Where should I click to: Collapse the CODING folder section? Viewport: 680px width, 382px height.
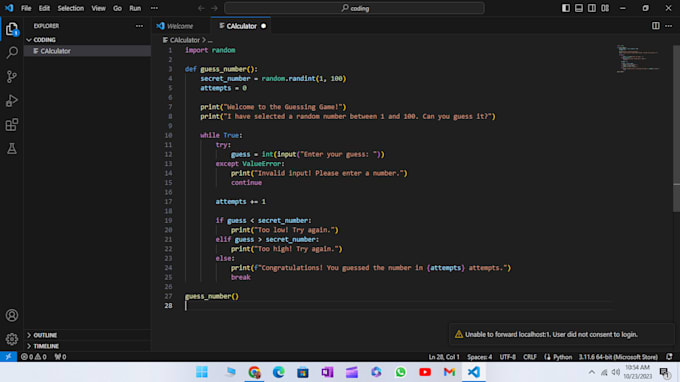pyautogui.click(x=87, y=40)
